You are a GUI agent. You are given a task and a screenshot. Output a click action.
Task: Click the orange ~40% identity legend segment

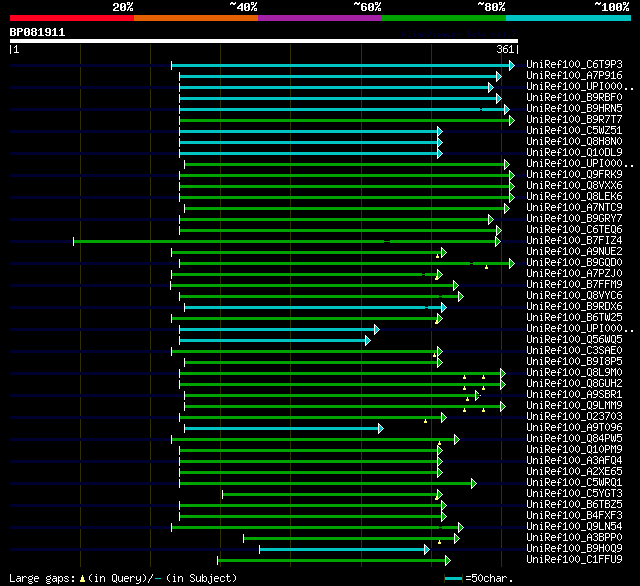click(x=196, y=18)
